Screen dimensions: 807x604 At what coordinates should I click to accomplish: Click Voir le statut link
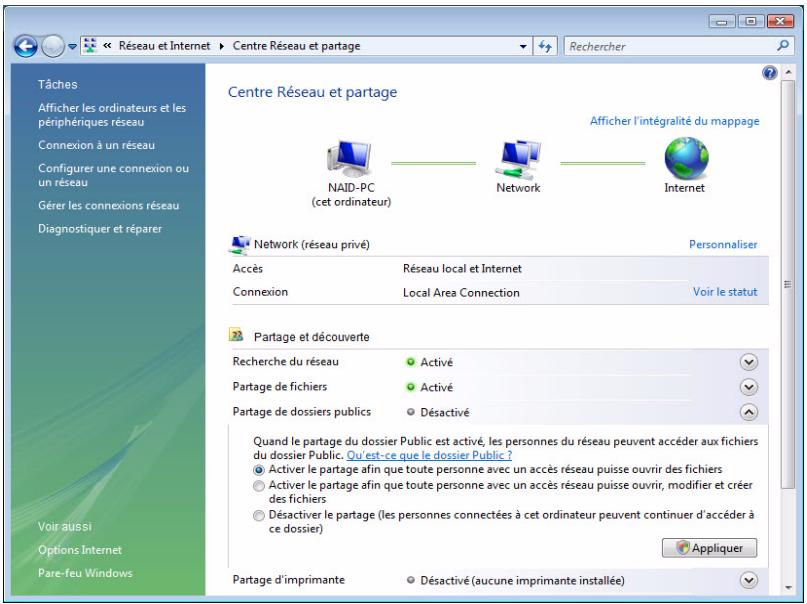(725, 292)
